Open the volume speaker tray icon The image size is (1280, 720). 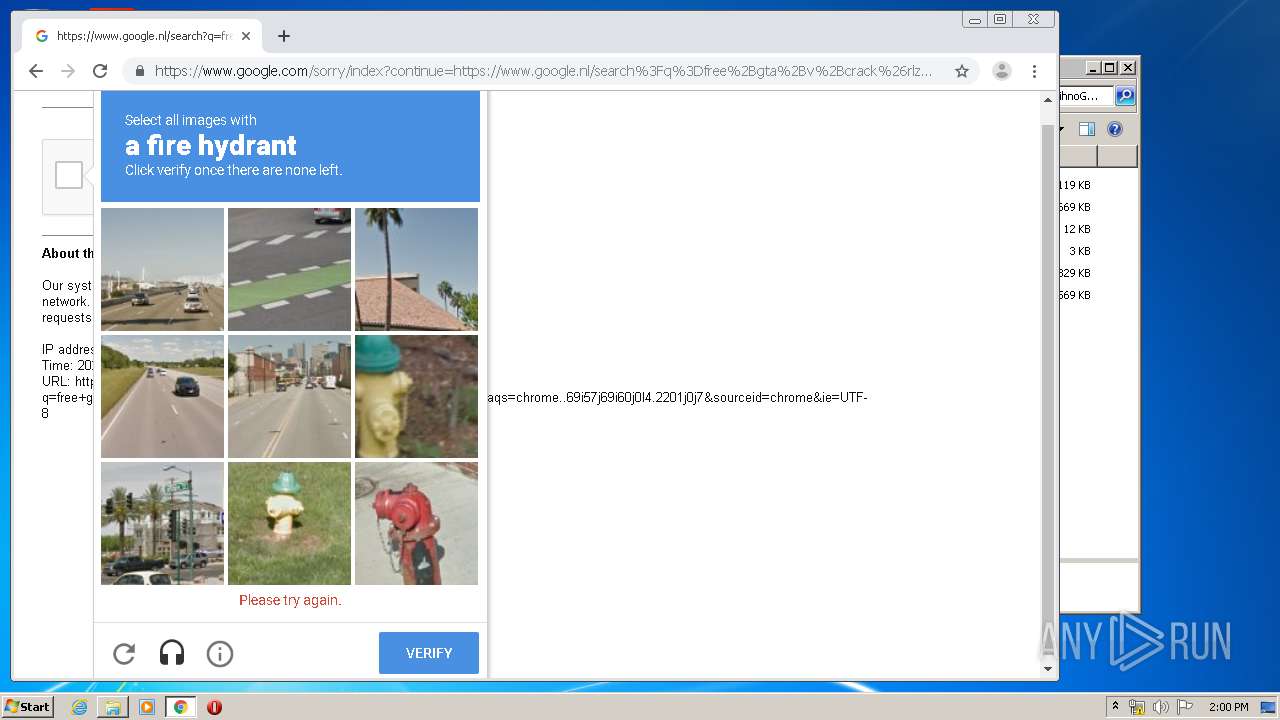[x=1160, y=707]
